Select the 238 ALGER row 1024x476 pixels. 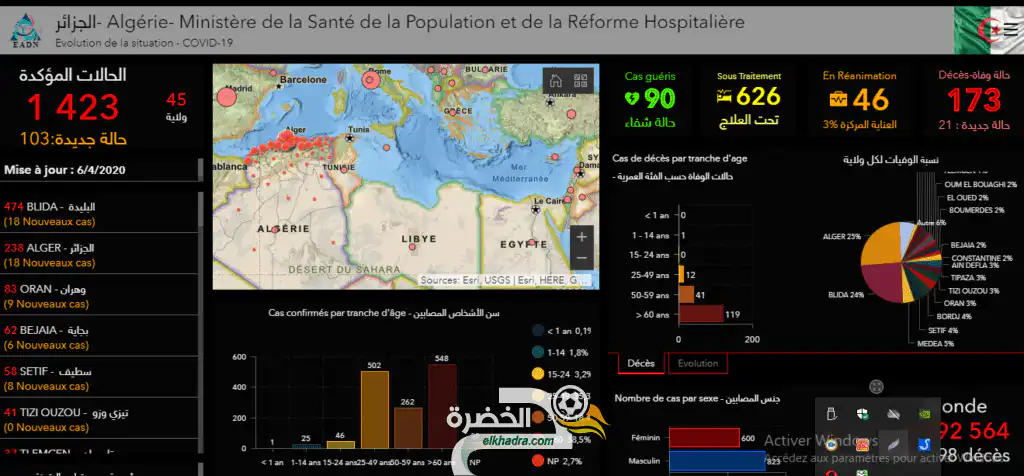click(x=99, y=255)
